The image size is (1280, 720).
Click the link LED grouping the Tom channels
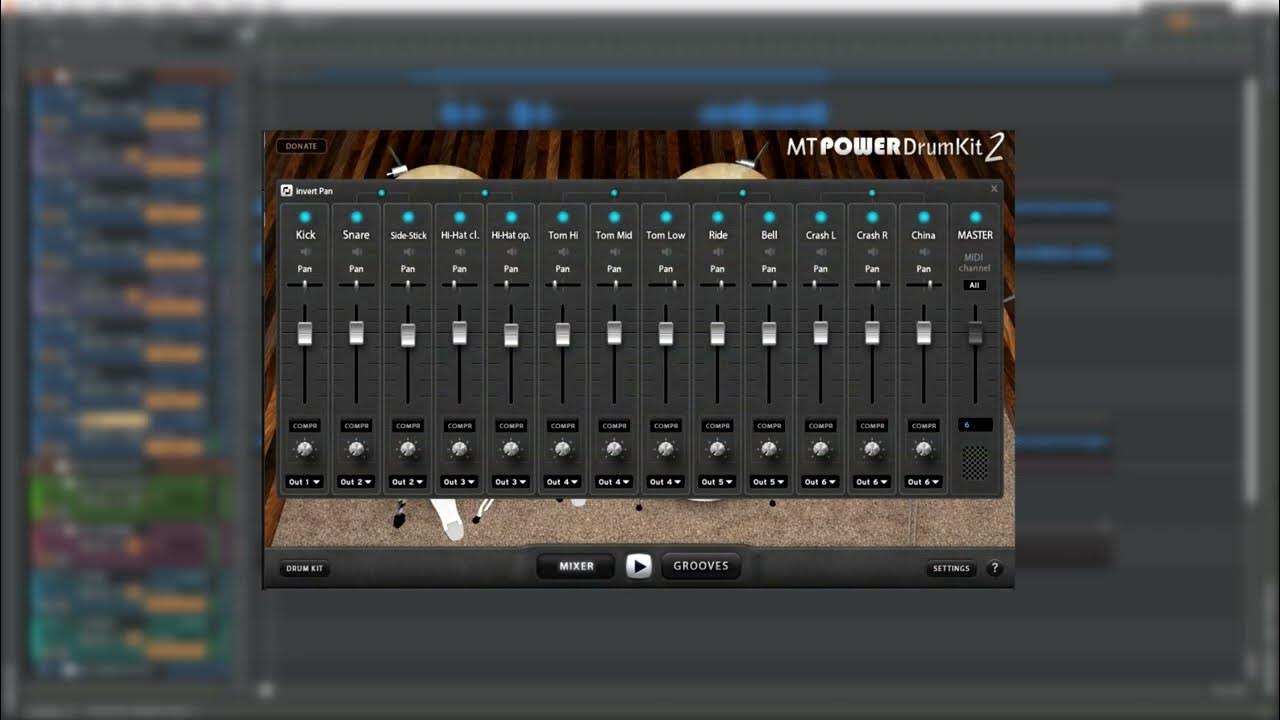tap(614, 193)
